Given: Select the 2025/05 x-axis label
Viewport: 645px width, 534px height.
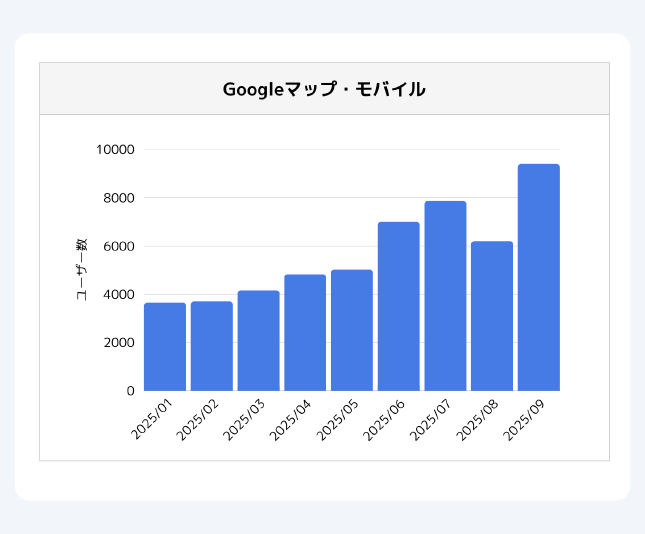Looking at the screenshot, I should tap(339, 418).
